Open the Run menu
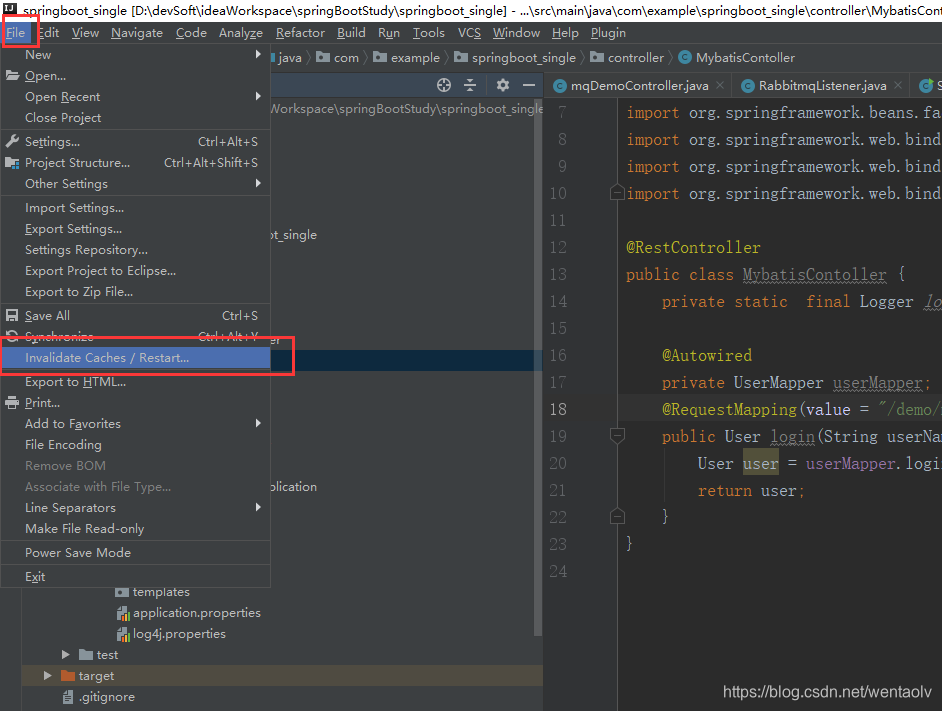The image size is (942, 711). pos(389,33)
